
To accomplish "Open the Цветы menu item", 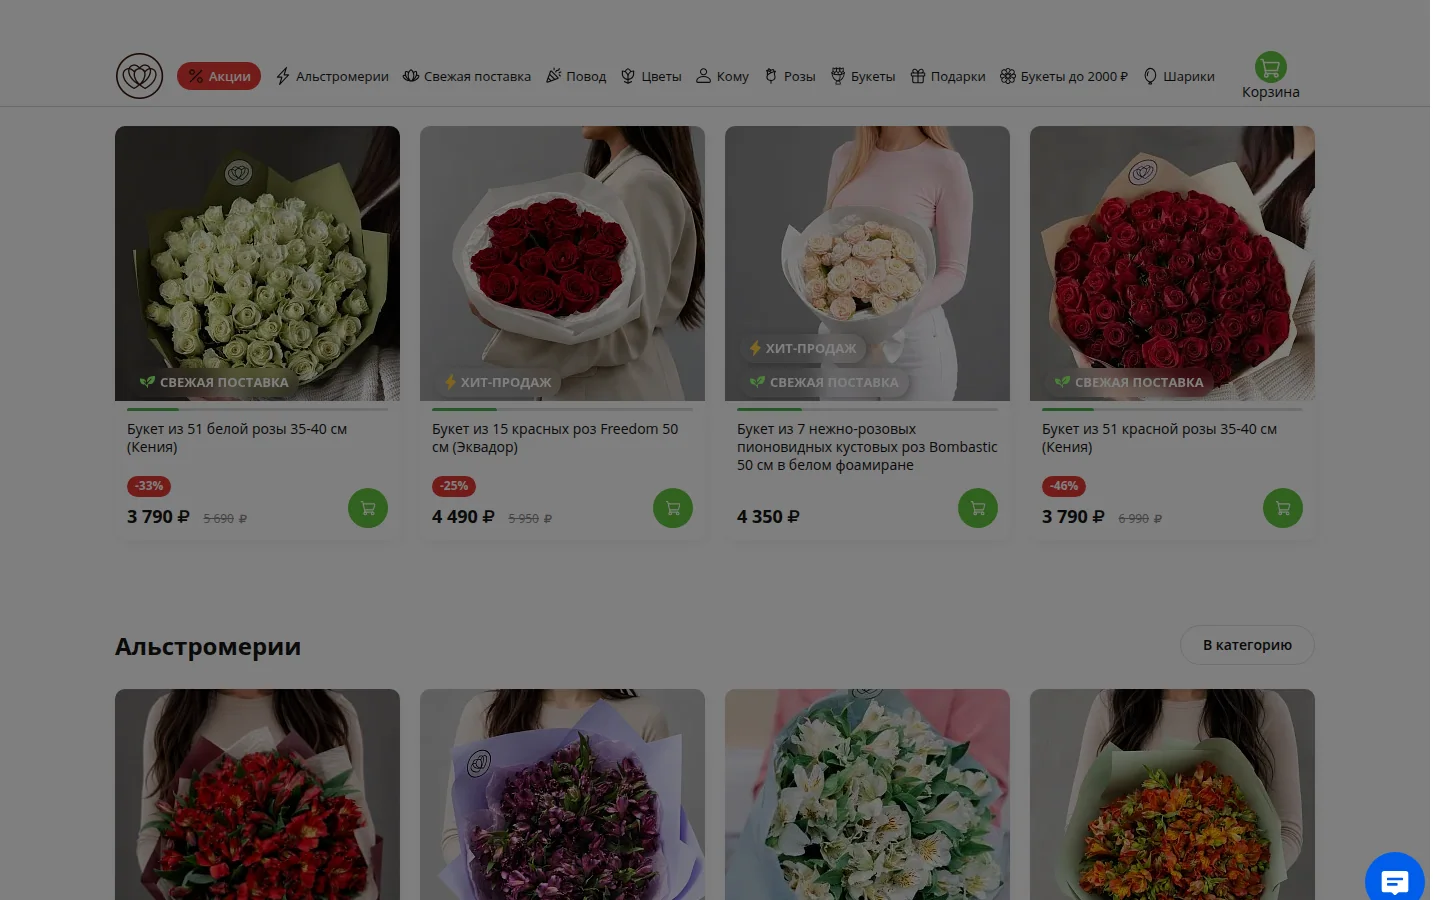I will 651,76.
